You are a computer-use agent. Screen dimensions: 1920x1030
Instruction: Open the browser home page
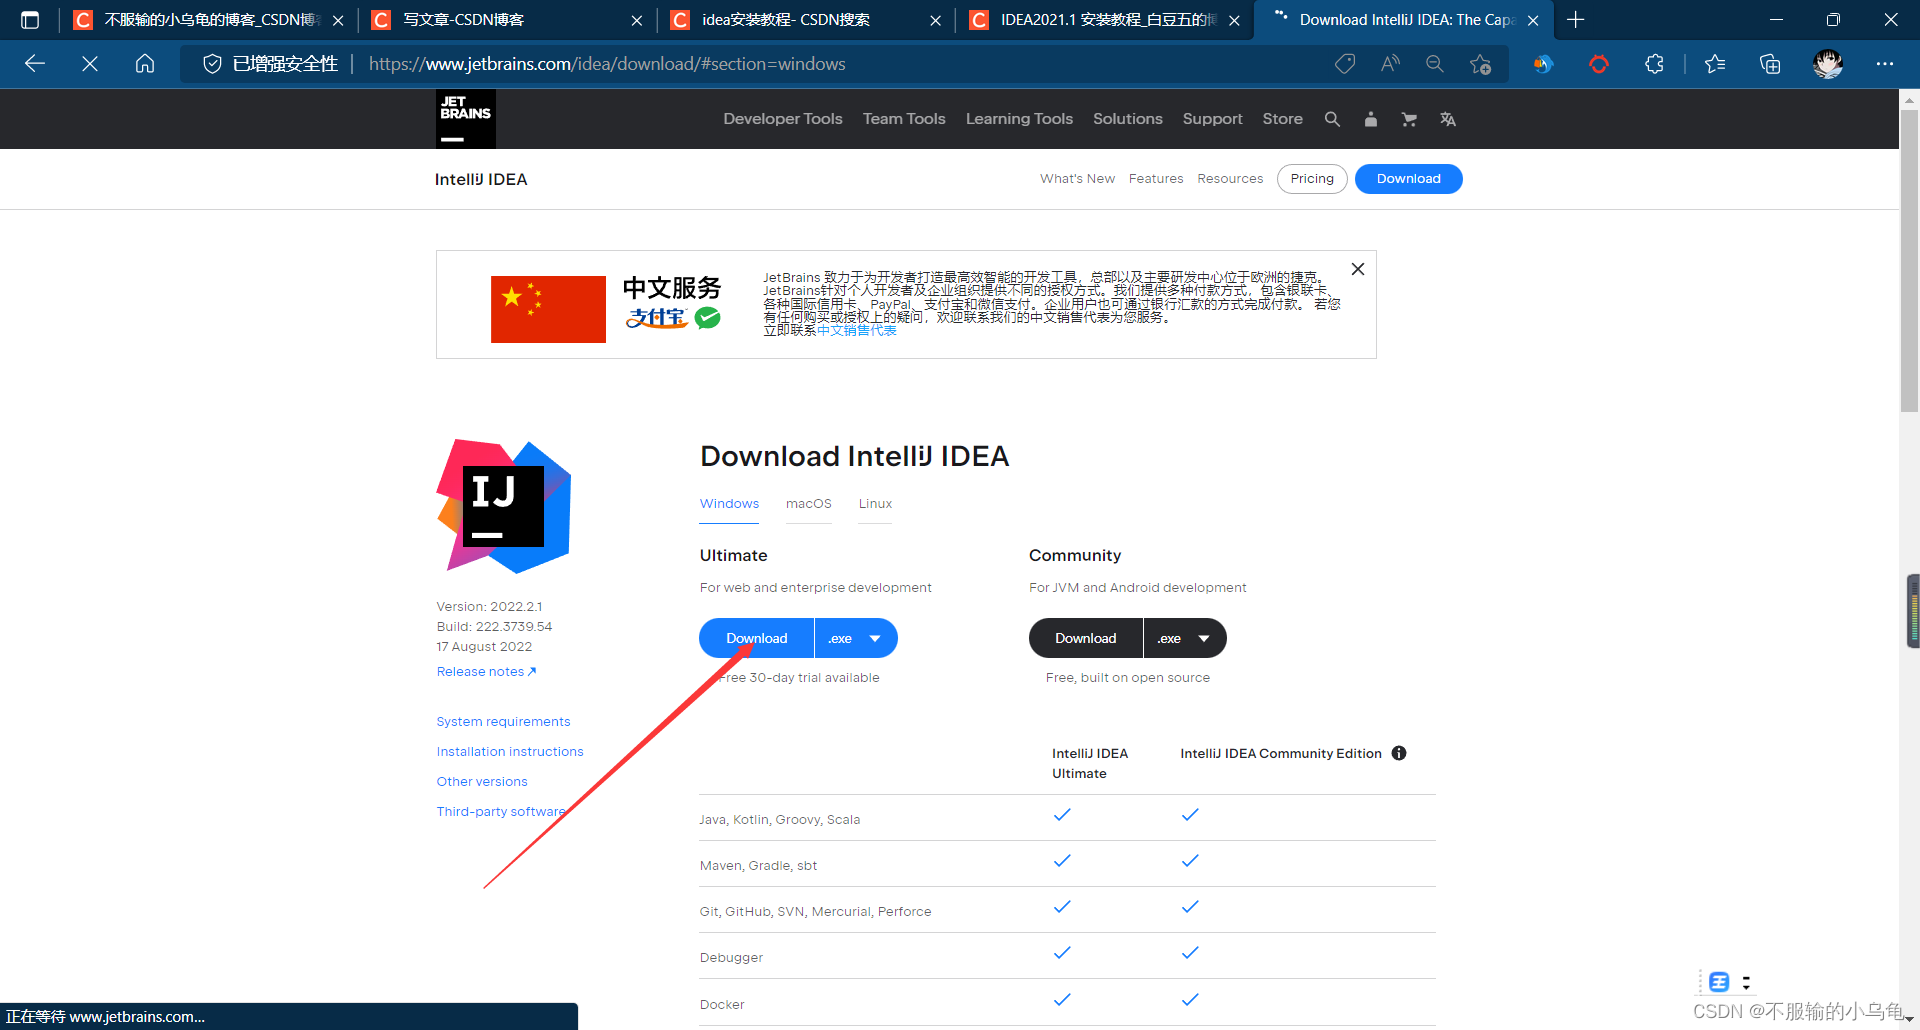point(145,64)
